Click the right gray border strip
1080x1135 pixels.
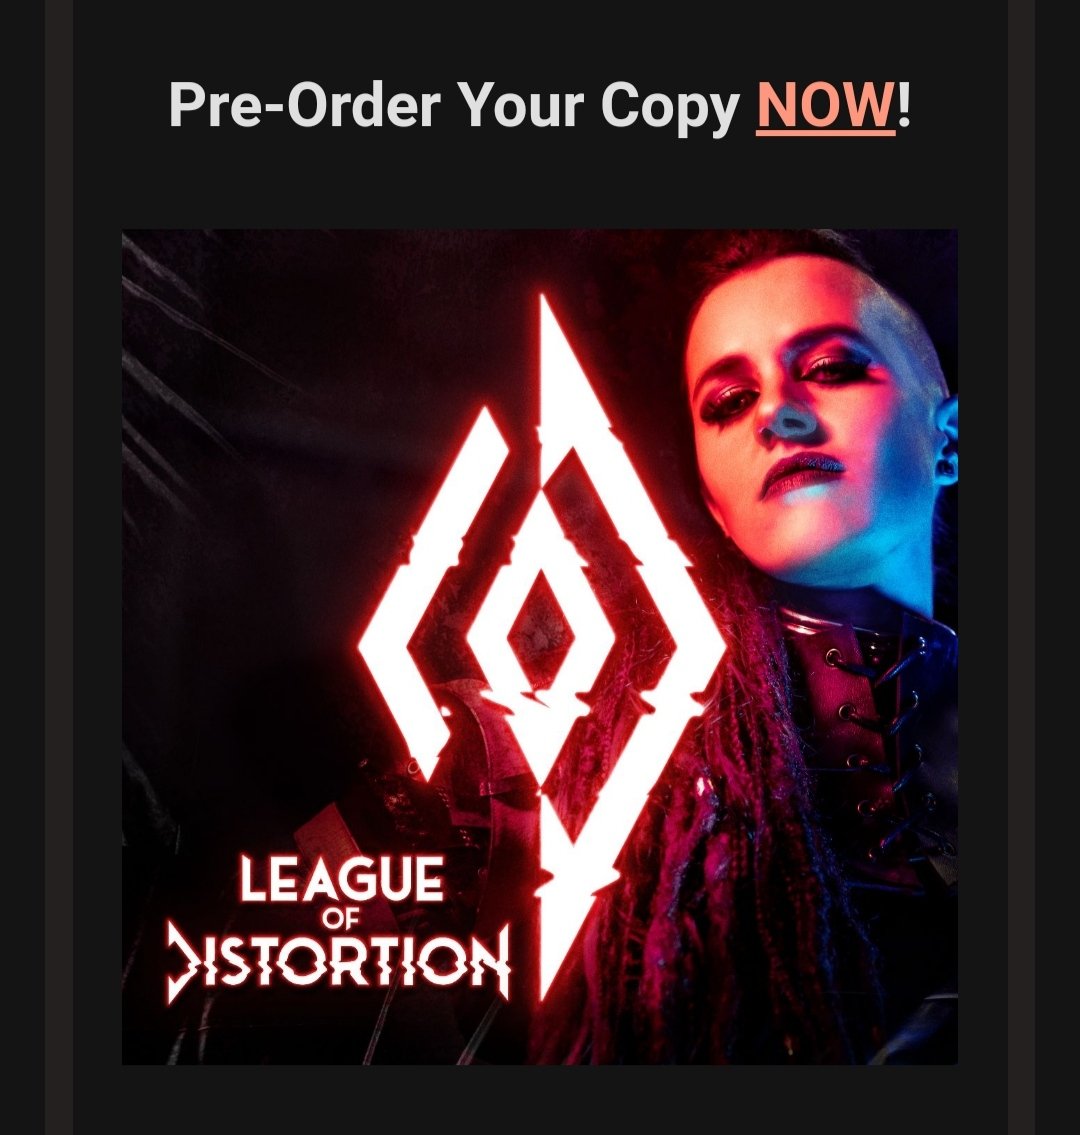[1021, 568]
